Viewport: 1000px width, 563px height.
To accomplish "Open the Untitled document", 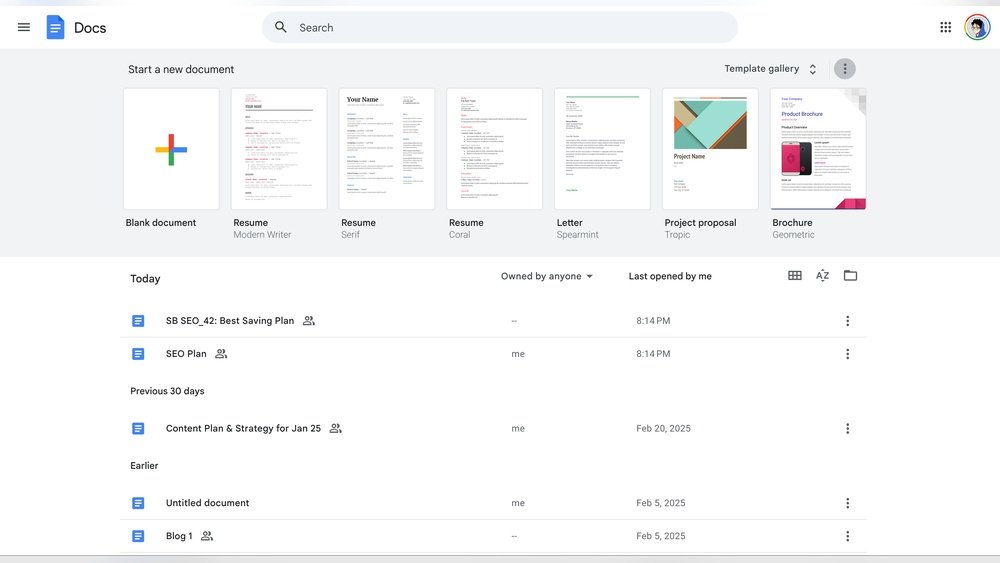I will (207, 503).
